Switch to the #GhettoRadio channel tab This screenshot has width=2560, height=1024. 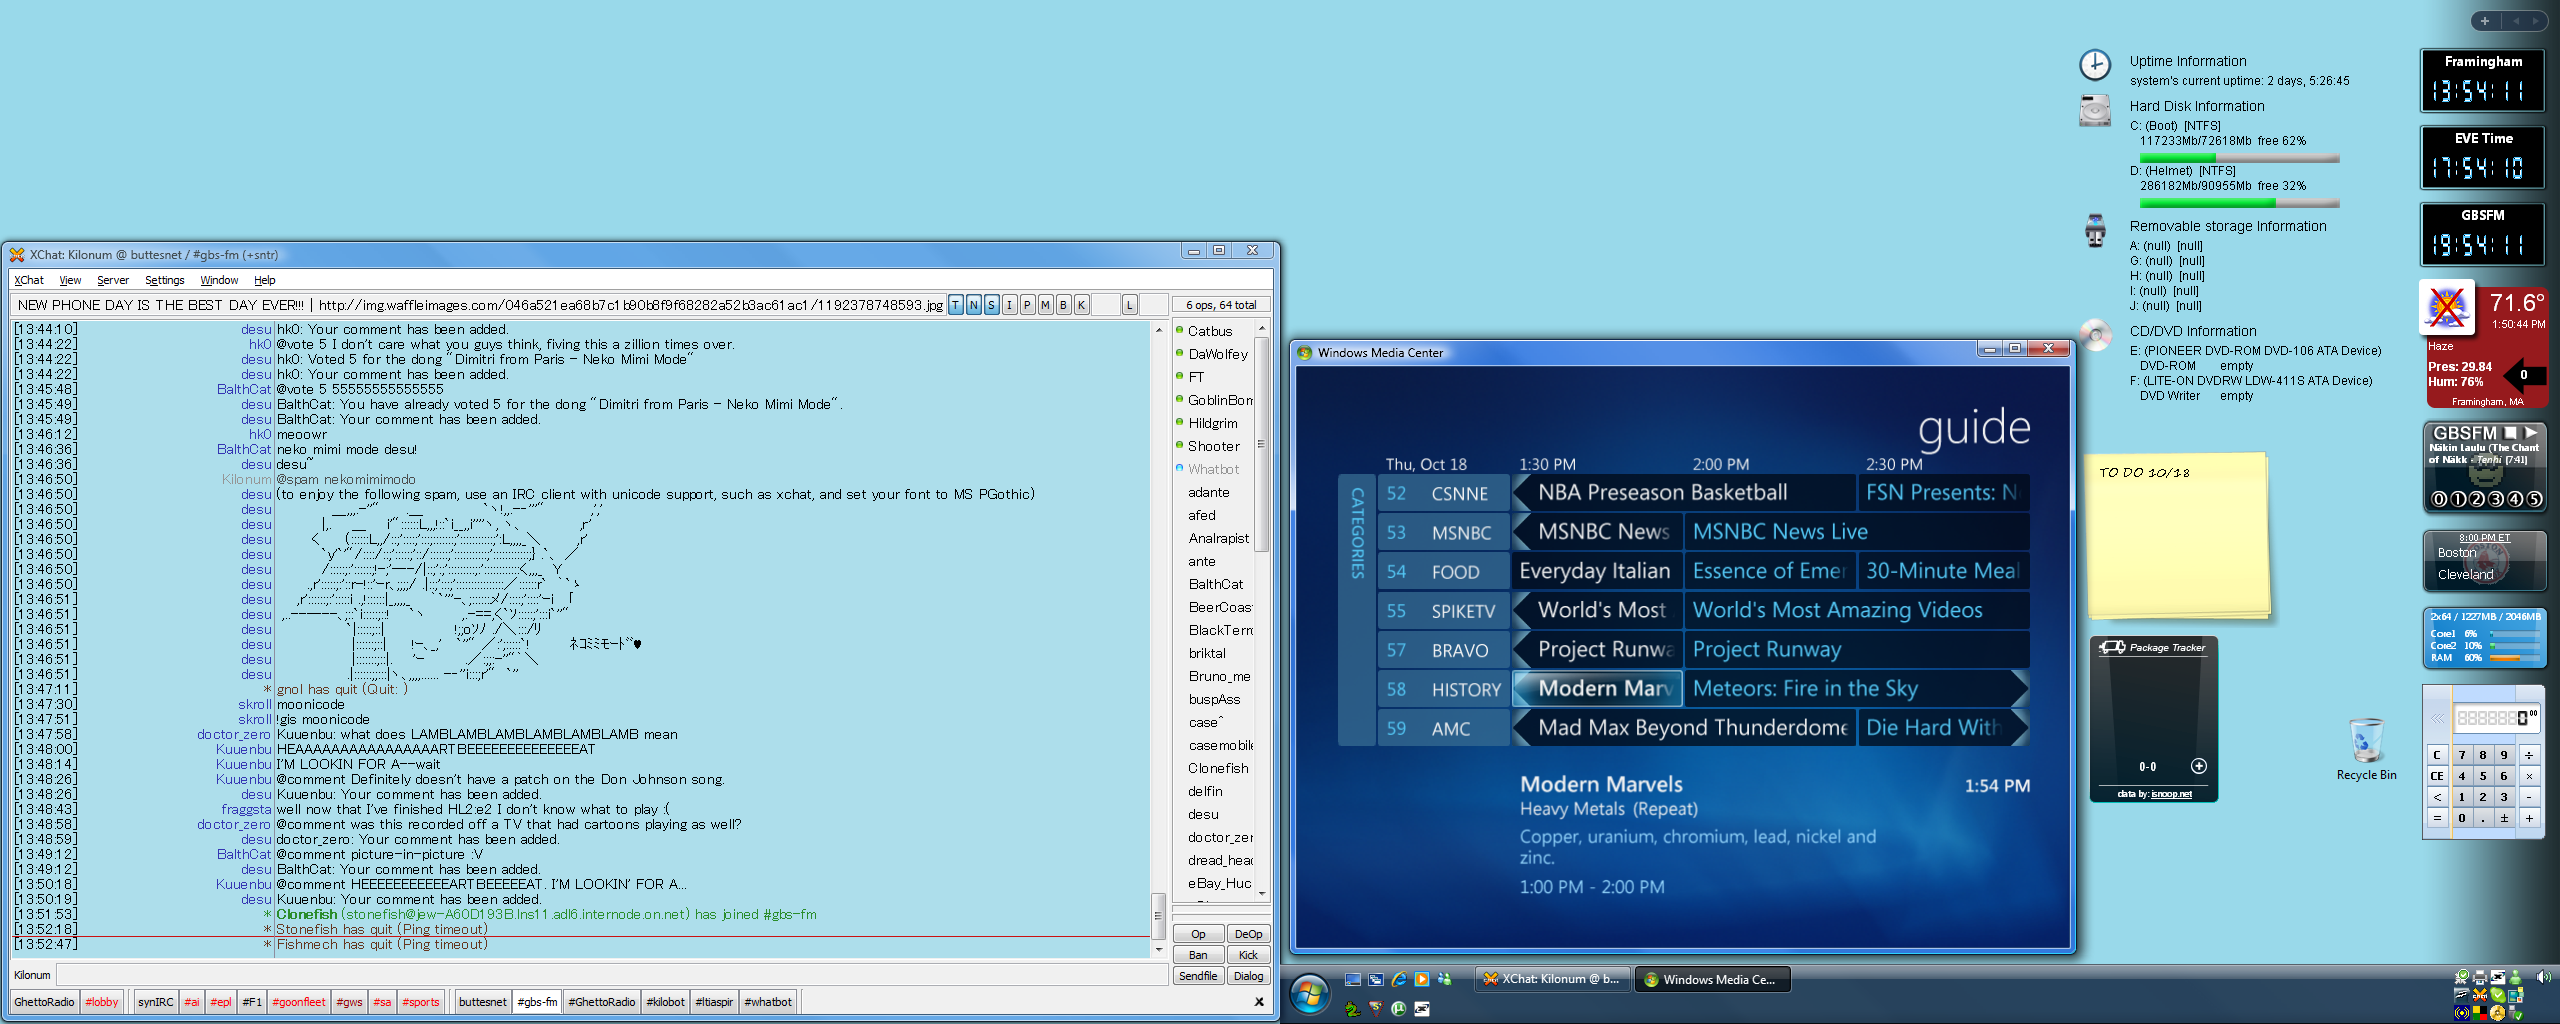pos(601,1002)
